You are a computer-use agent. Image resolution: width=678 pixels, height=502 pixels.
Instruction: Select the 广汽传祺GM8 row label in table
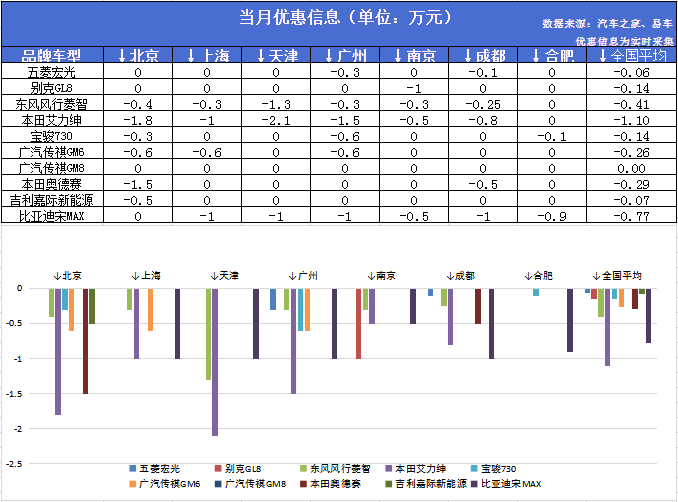pos(52,167)
